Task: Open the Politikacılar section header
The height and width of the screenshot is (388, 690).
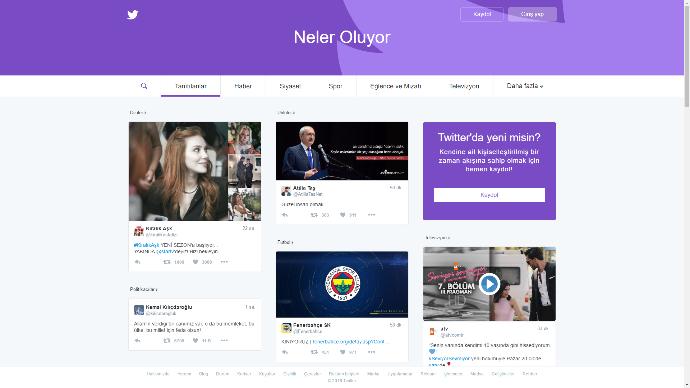Action: coord(143,289)
